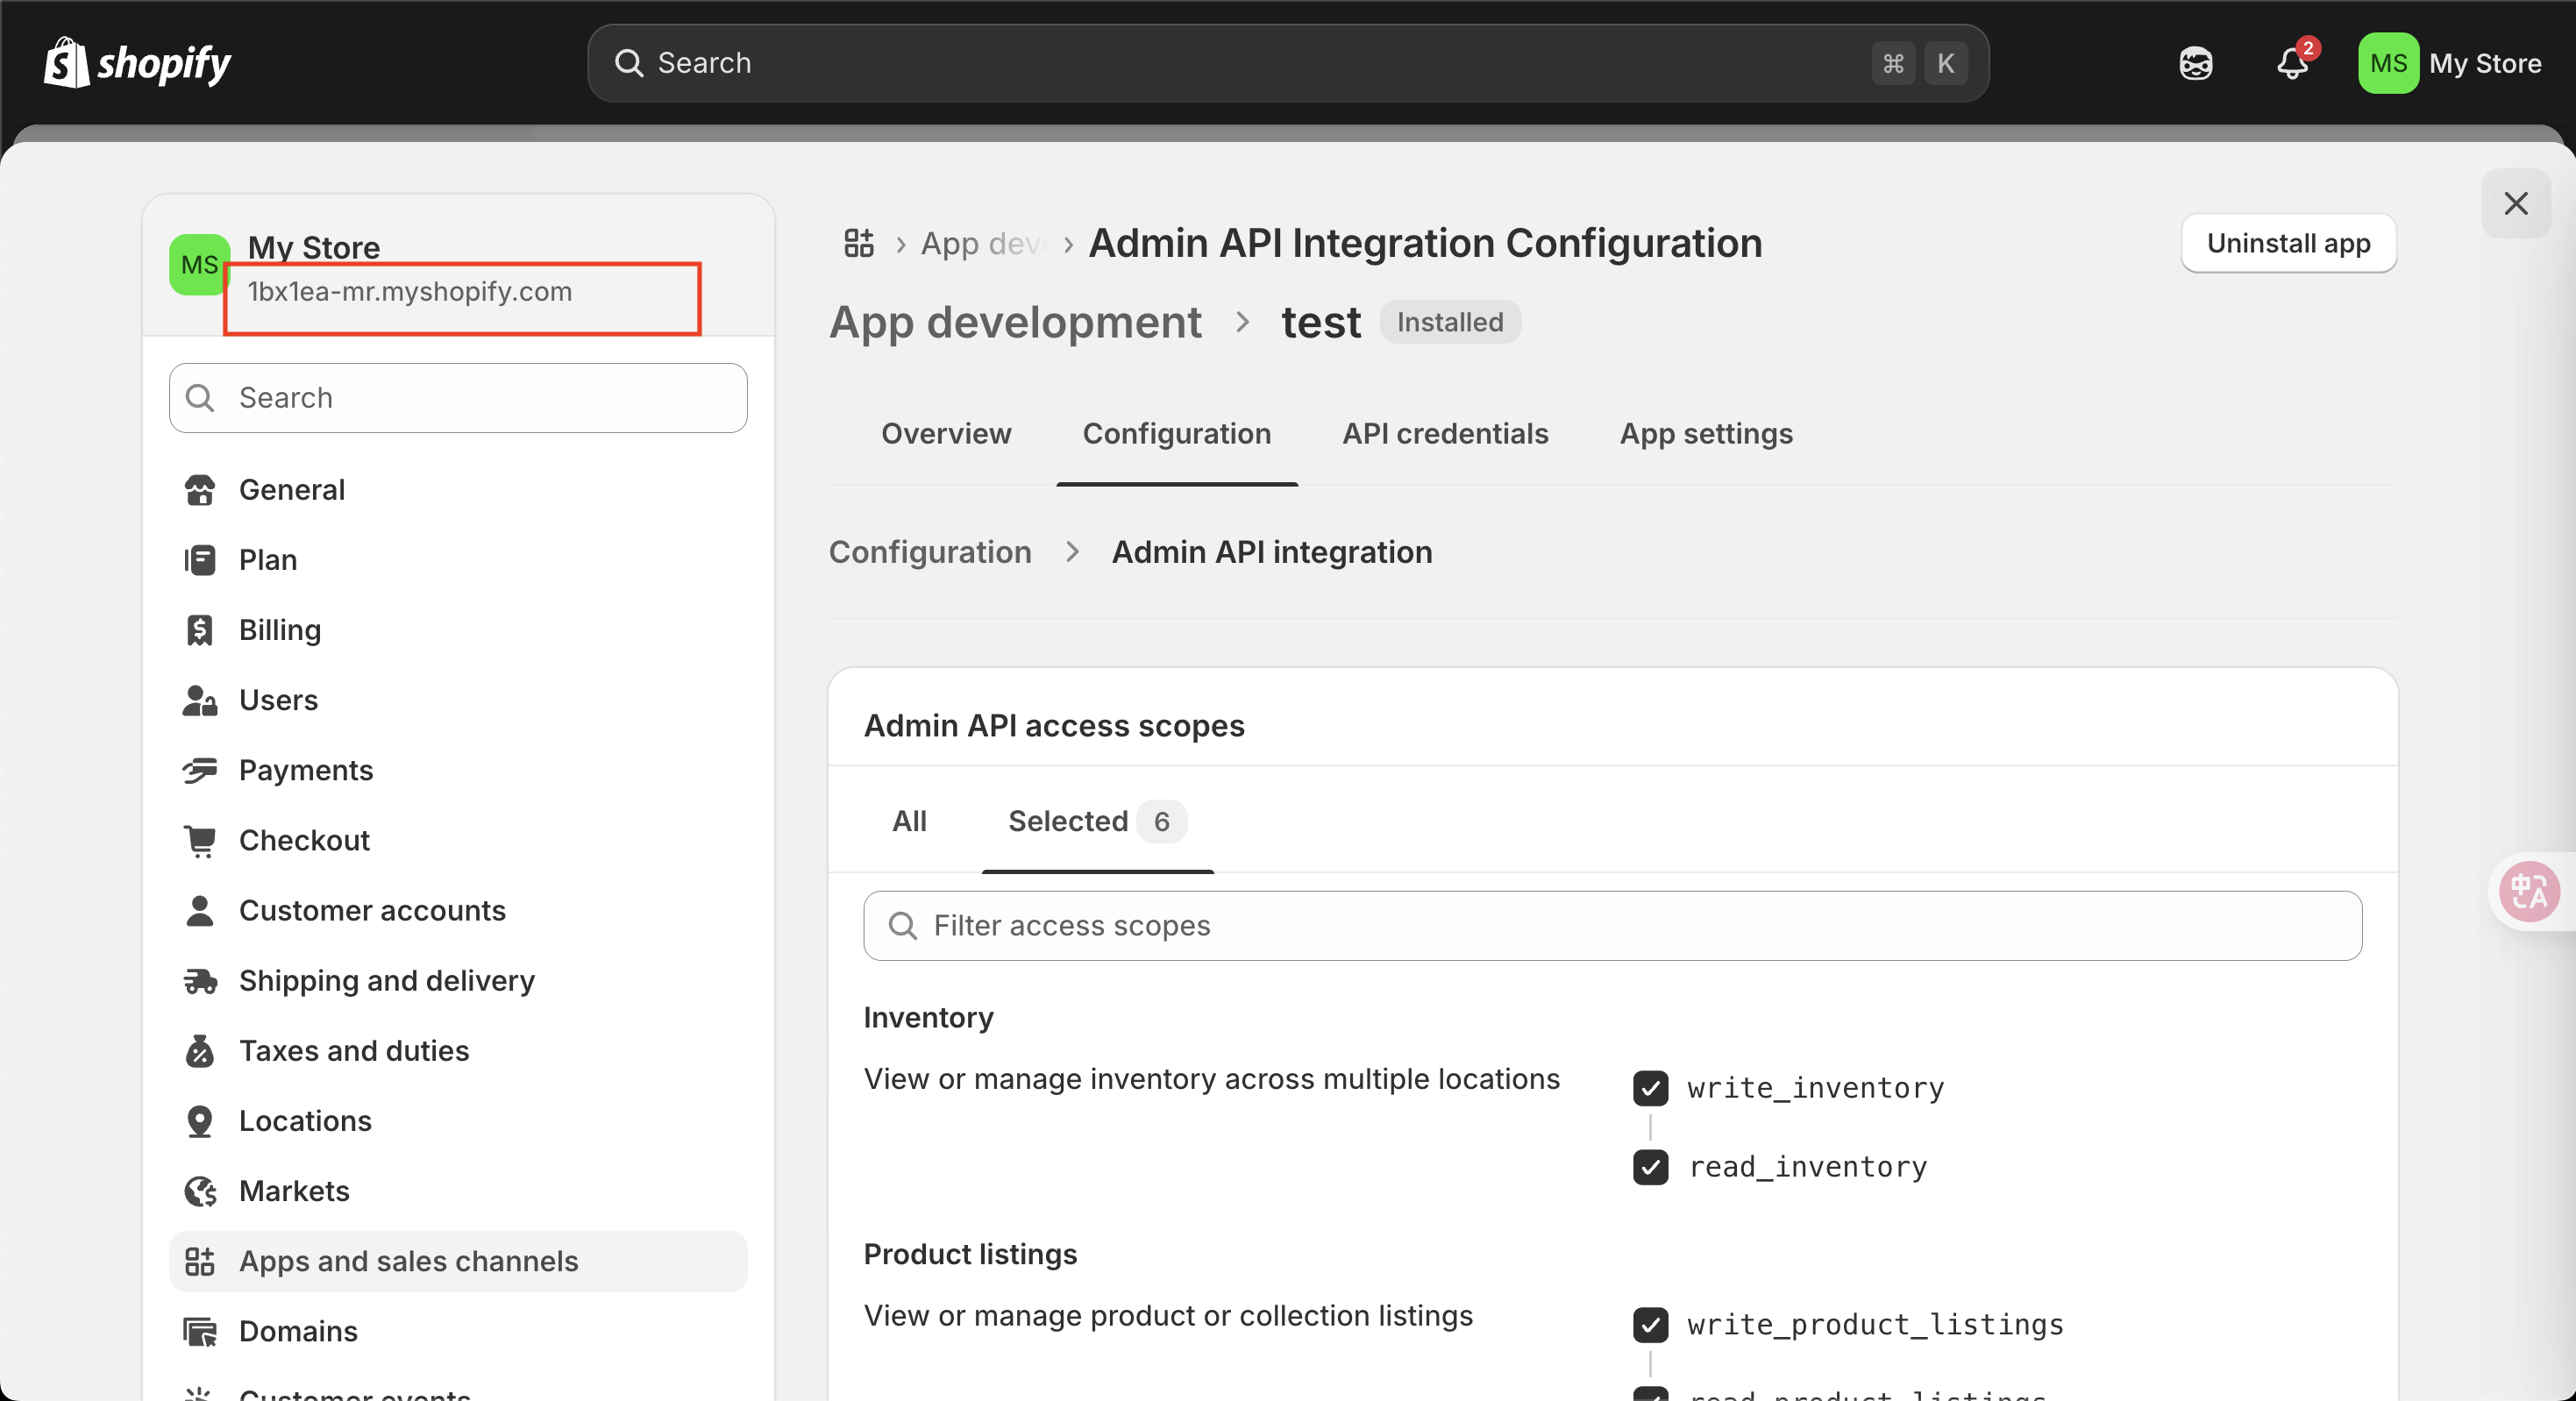The height and width of the screenshot is (1401, 2576).
Task: Open the App development heading link
Action: 1014,322
